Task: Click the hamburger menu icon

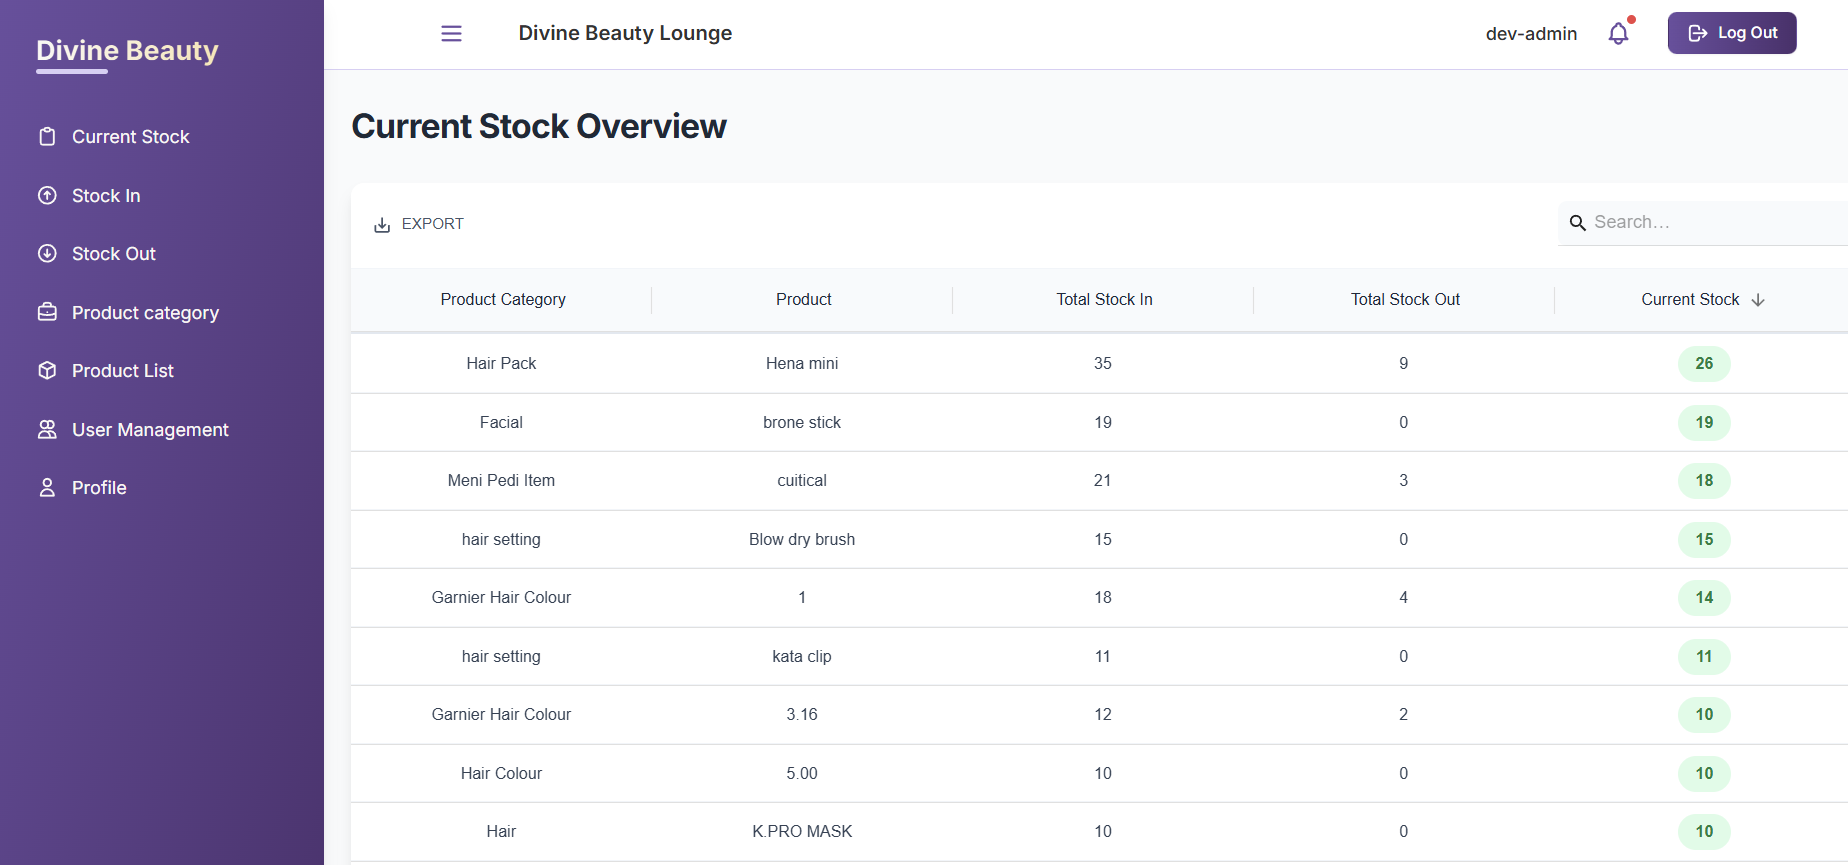Action: (x=451, y=34)
